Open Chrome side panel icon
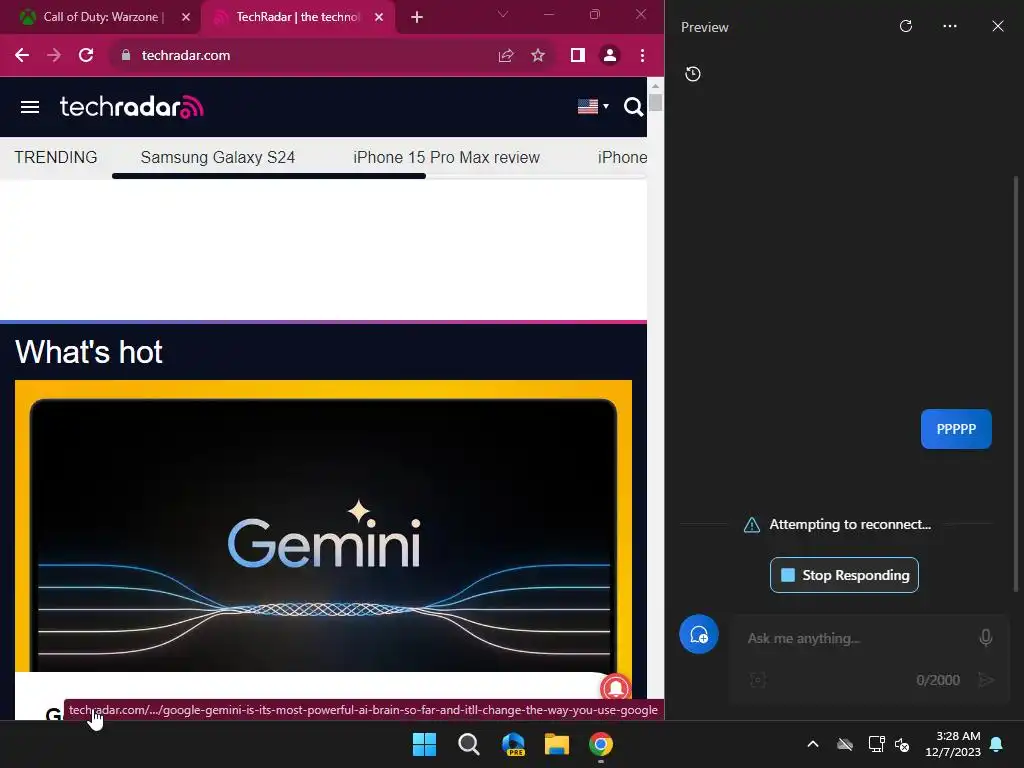The image size is (1024, 768). (x=577, y=56)
